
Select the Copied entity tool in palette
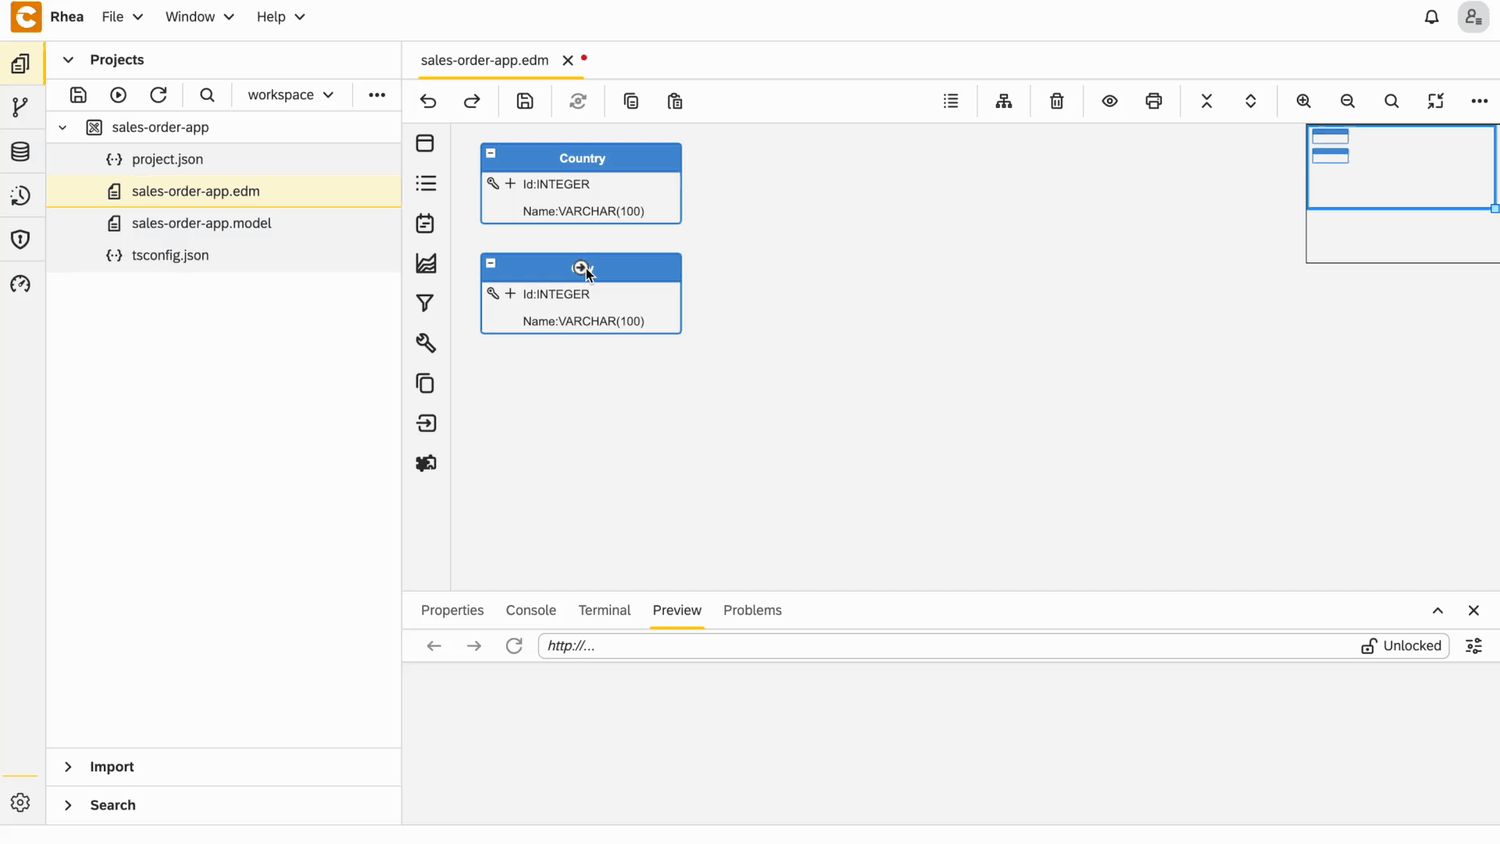(426, 383)
